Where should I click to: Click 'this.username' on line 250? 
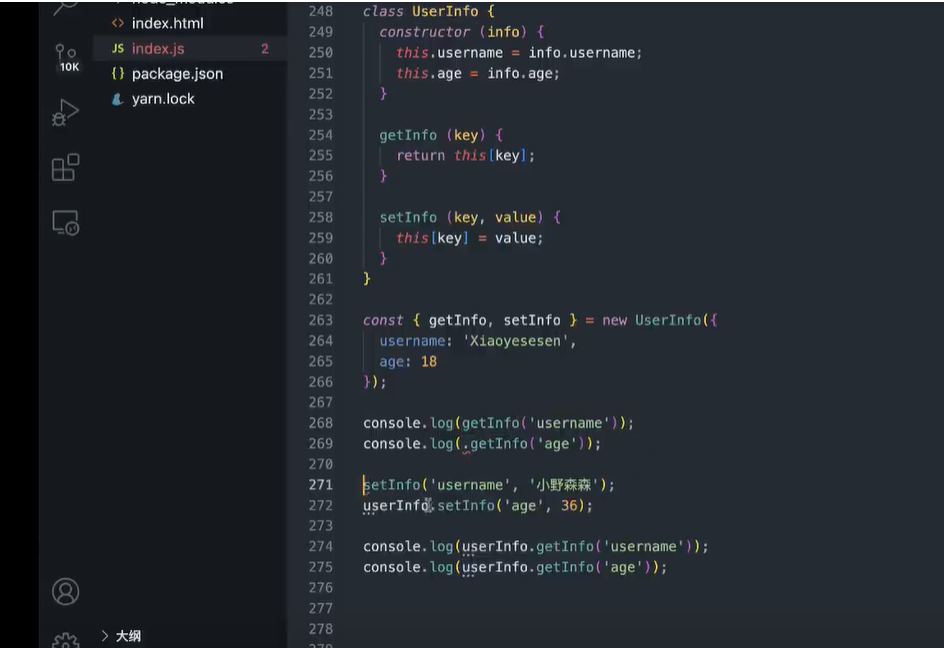coord(449,53)
